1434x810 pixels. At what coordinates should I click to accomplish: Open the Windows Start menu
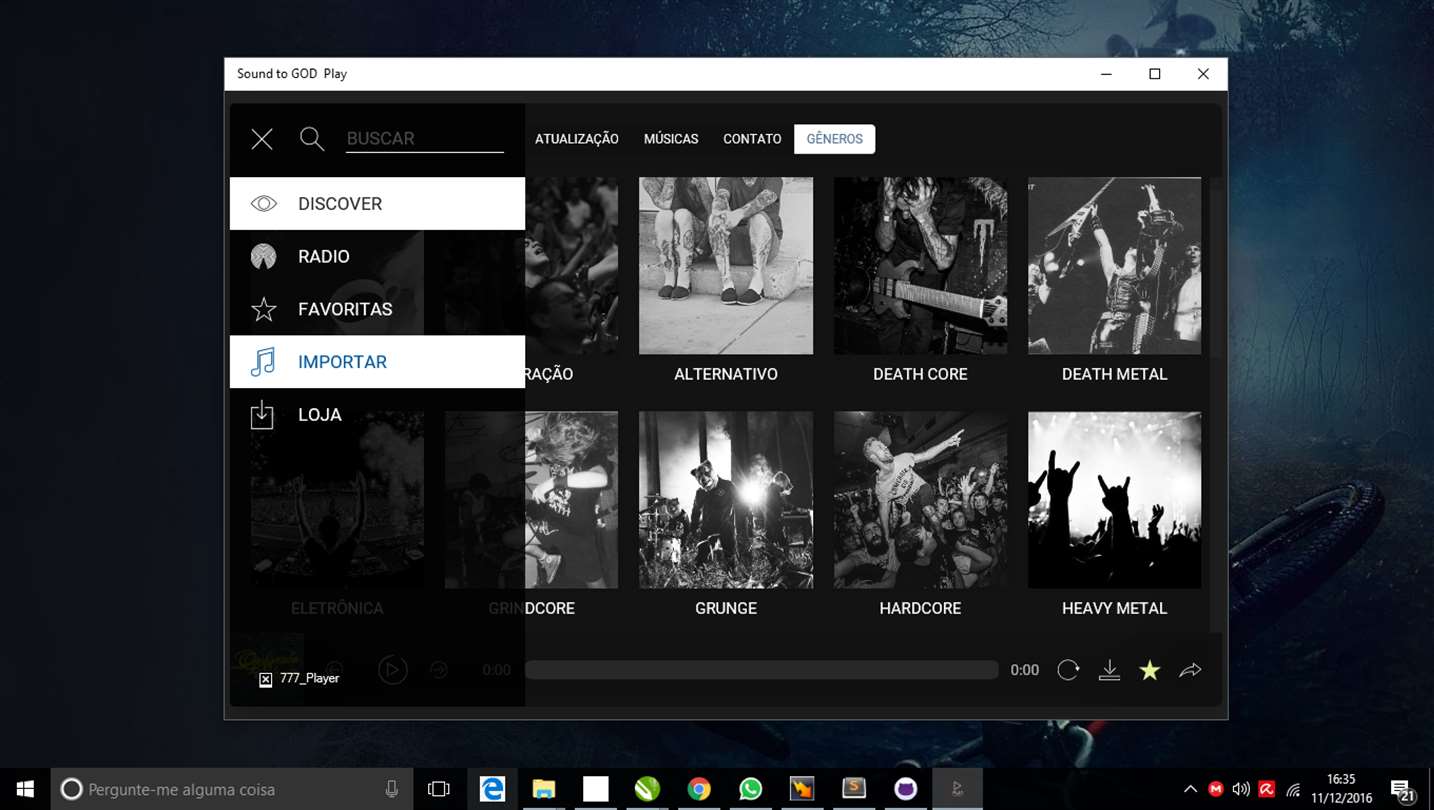click(25, 789)
